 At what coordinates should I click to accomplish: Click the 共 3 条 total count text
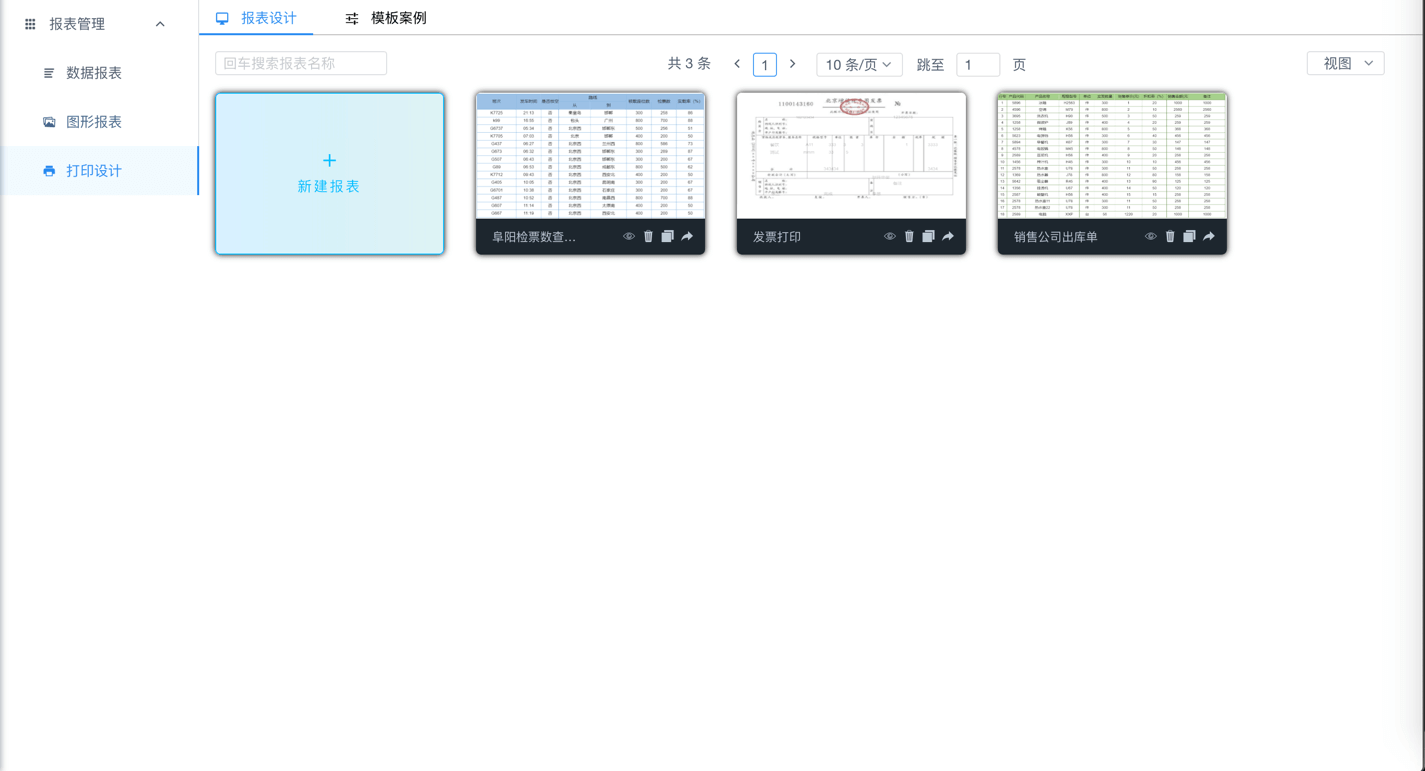689,64
